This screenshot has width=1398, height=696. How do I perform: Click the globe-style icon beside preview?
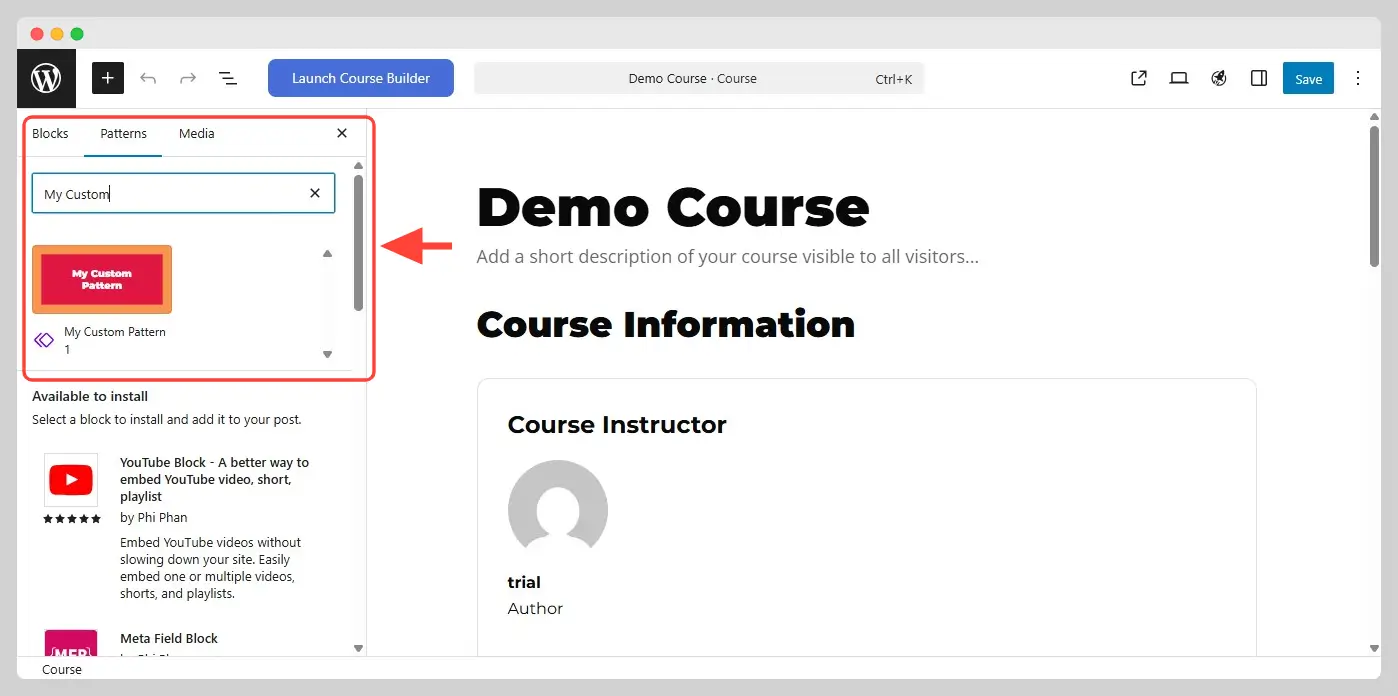coord(1219,78)
